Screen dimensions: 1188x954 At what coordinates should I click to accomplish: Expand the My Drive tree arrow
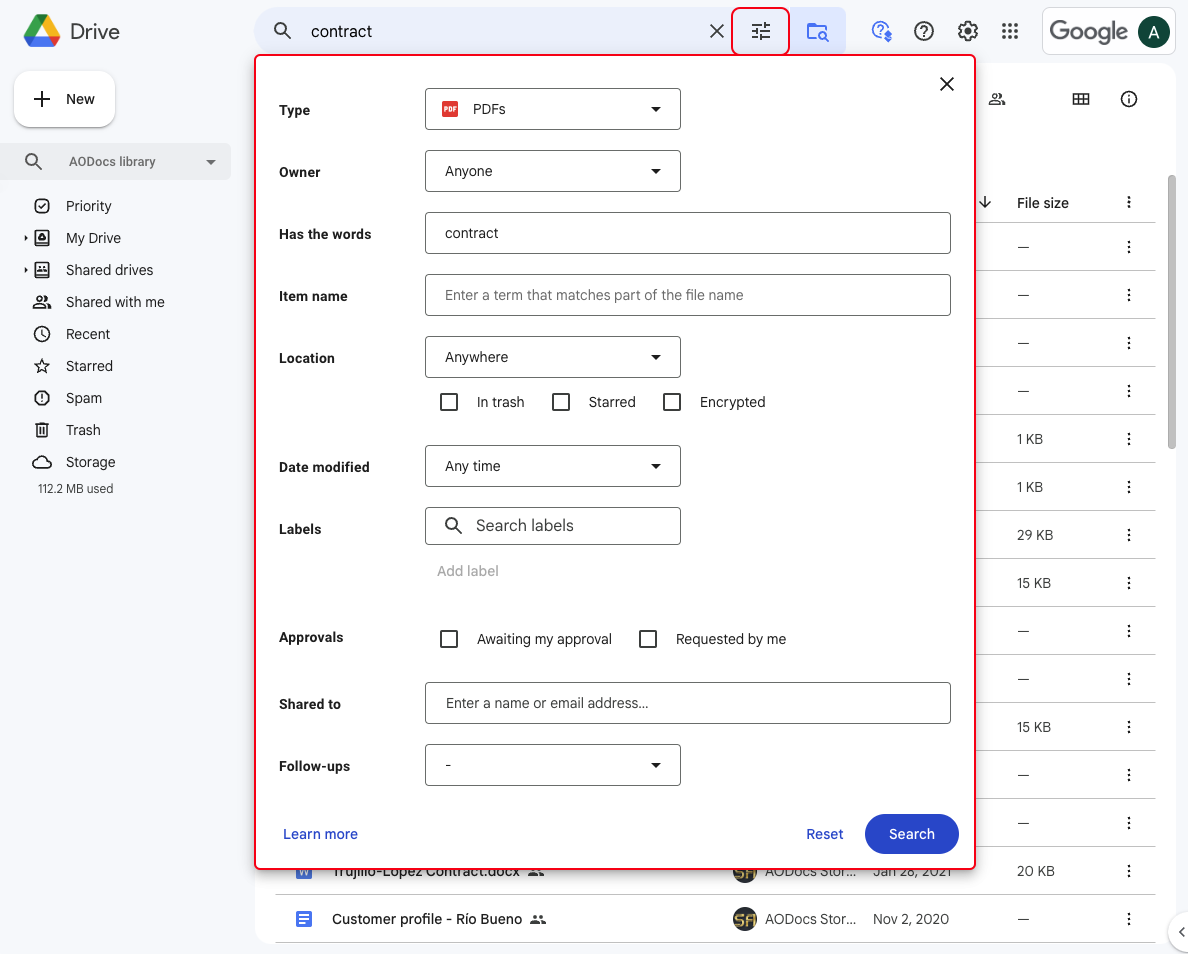tap(26, 238)
